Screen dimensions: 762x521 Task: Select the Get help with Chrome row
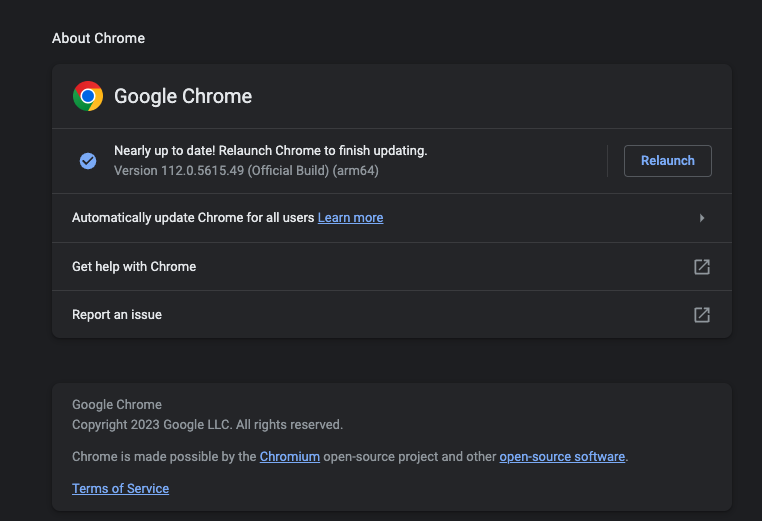(x=392, y=267)
